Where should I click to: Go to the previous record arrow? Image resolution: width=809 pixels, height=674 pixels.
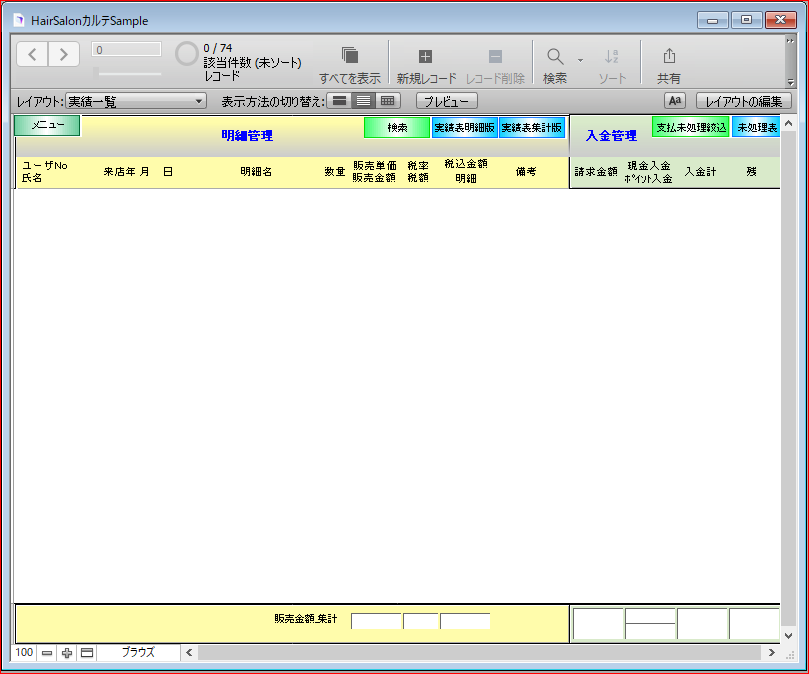click(x=33, y=54)
